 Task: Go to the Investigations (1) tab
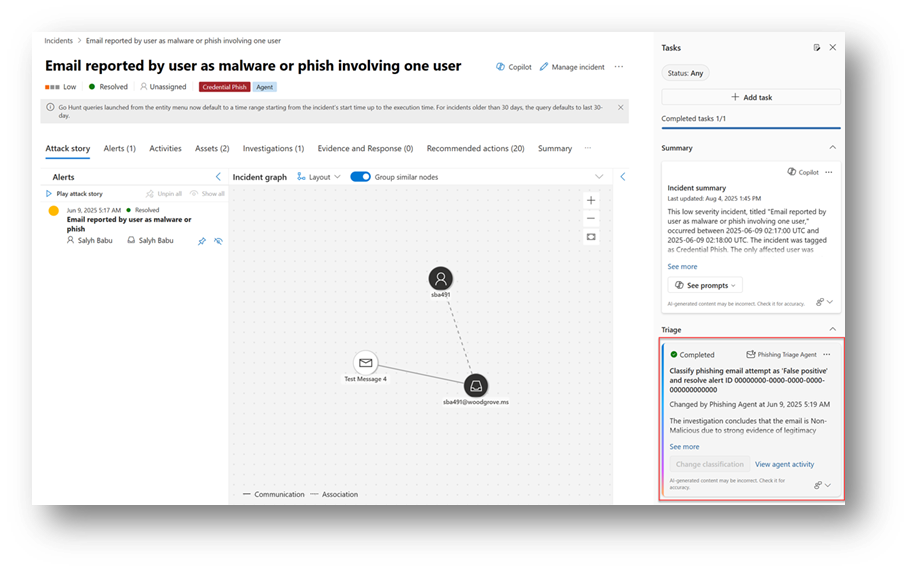[x=273, y=149]
